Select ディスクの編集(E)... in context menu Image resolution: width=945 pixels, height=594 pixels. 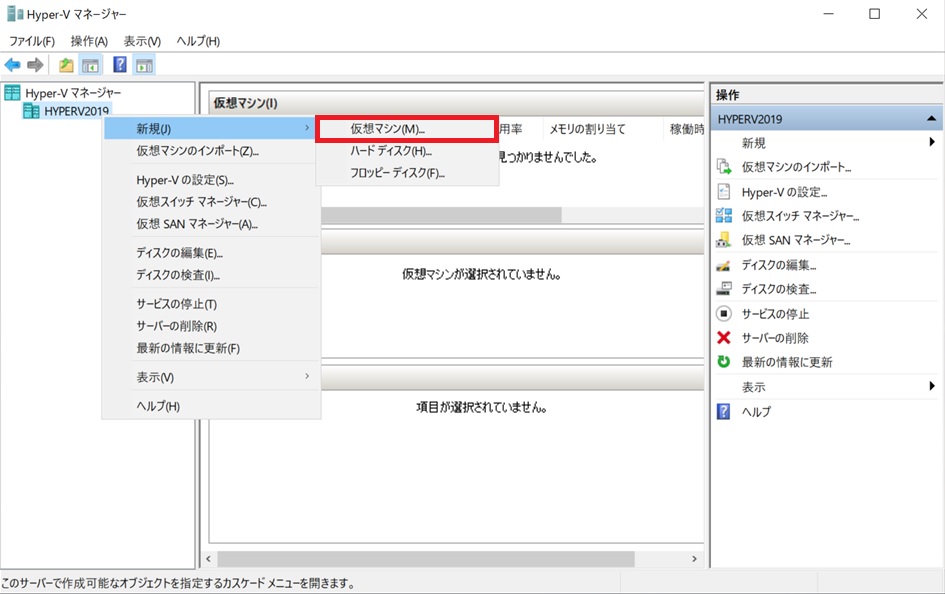tap(210, 253)
